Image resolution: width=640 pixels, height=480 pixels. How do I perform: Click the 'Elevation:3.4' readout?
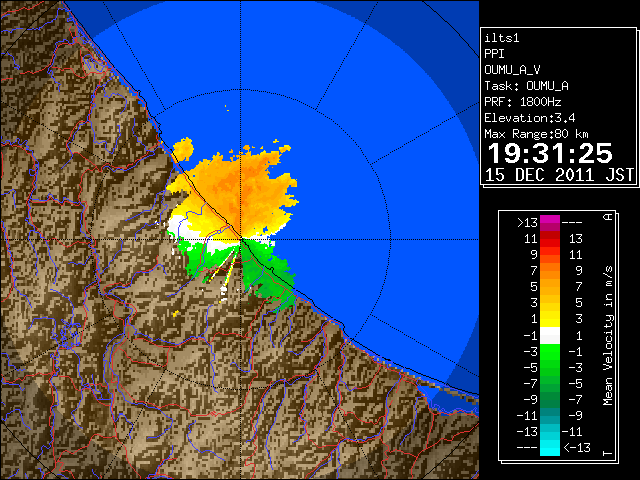point(530,118)
